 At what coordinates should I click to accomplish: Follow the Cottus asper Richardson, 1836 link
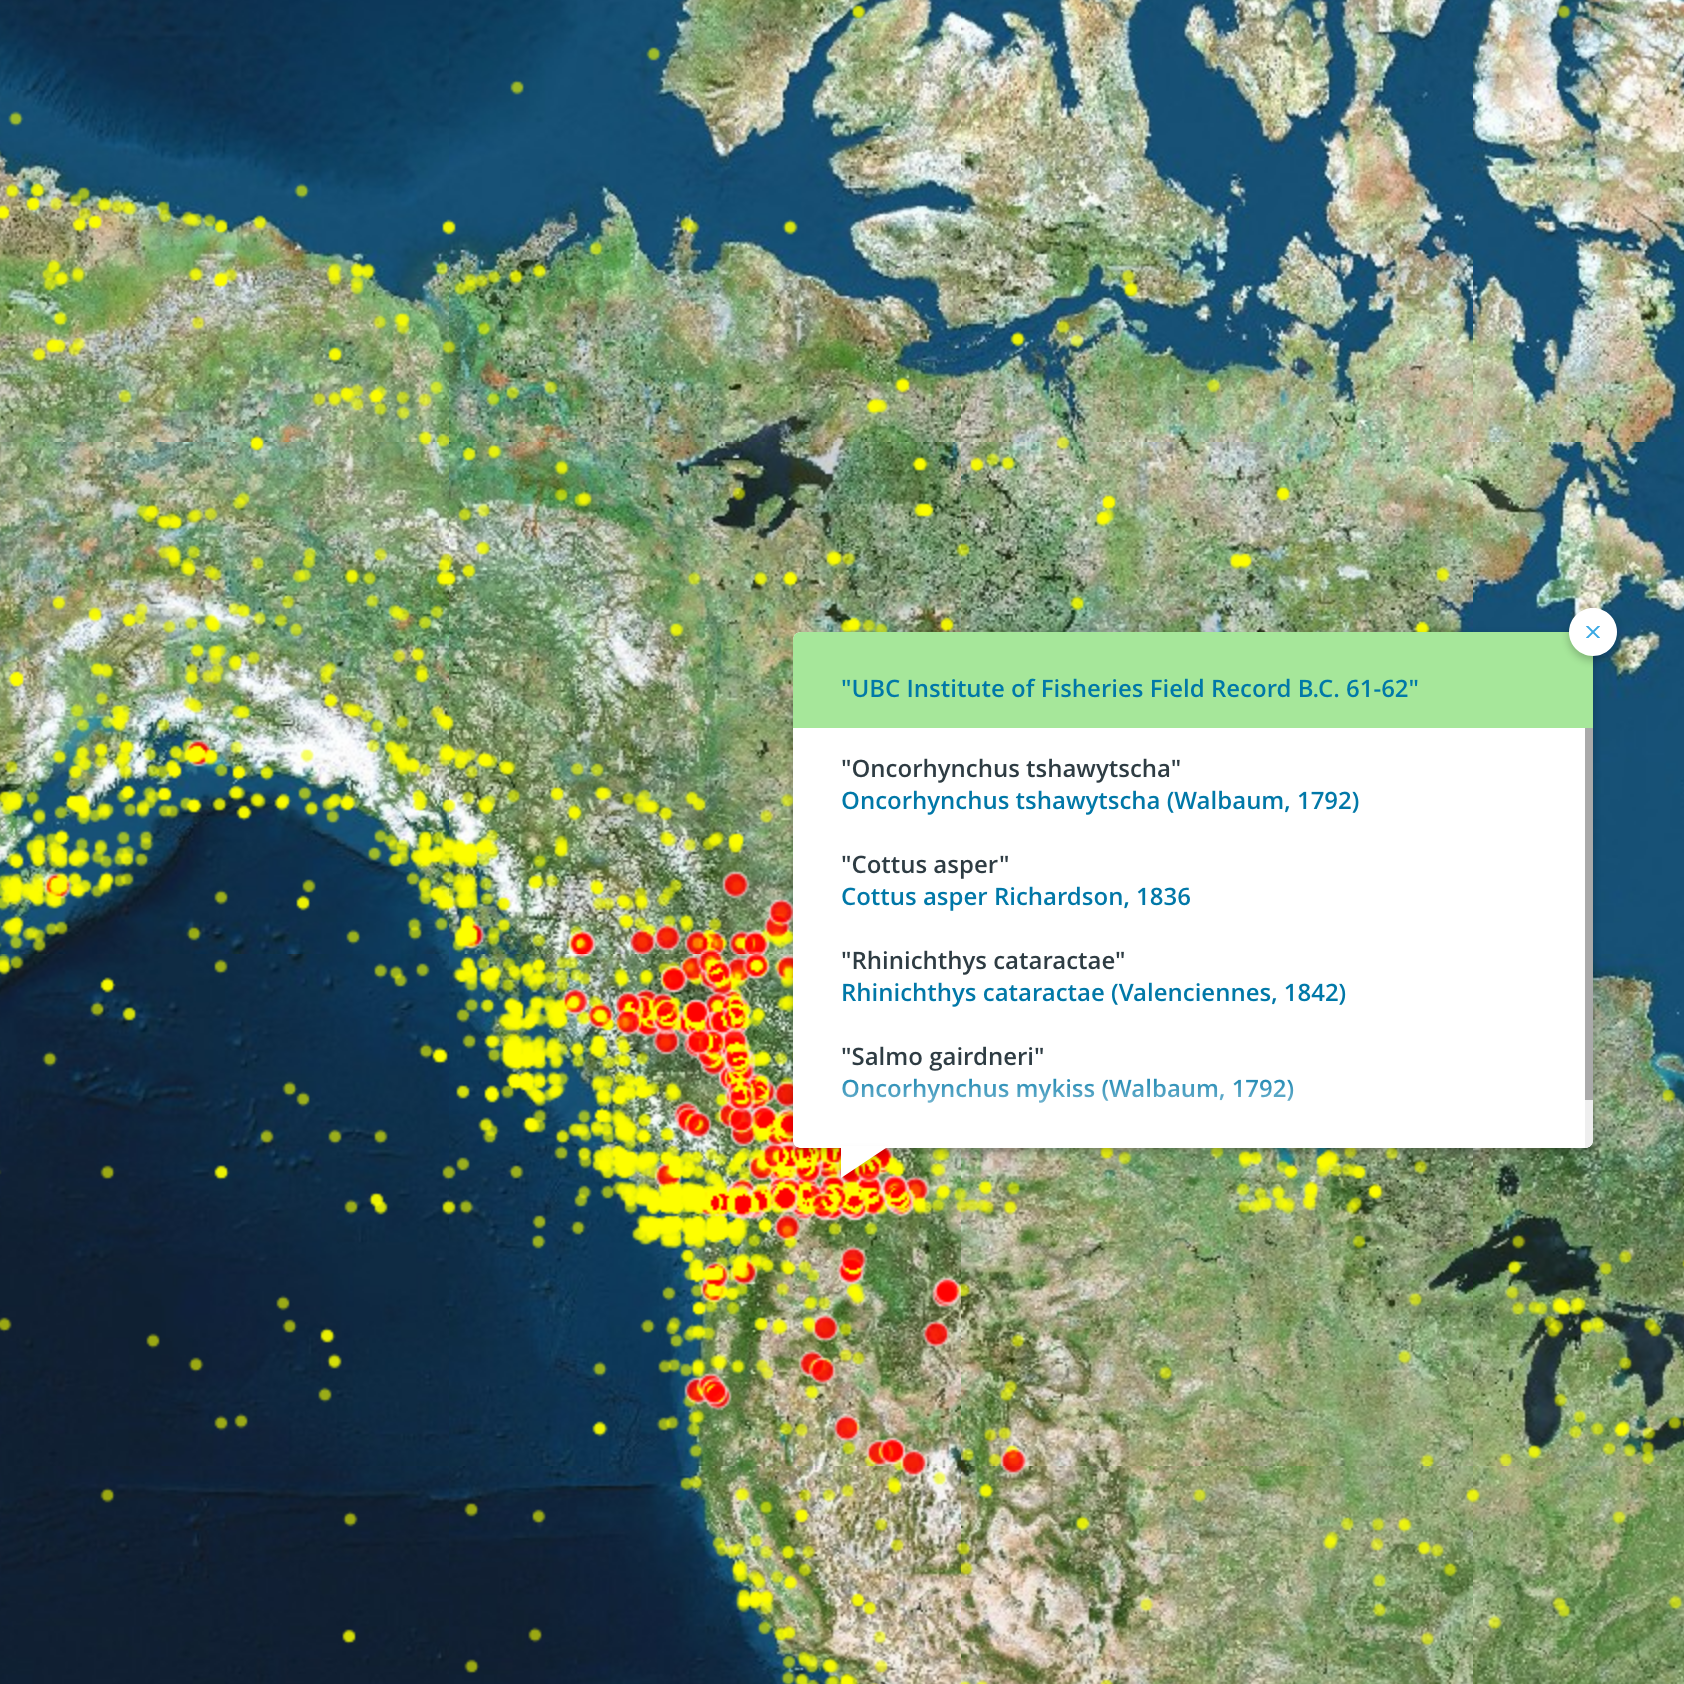click(1015, 897)
